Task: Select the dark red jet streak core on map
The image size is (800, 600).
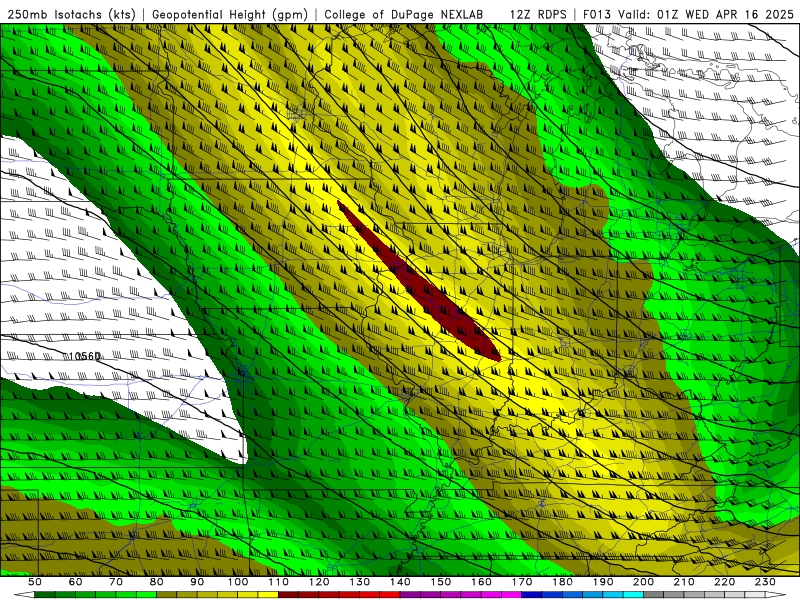Action: click(x=418, y=282)
